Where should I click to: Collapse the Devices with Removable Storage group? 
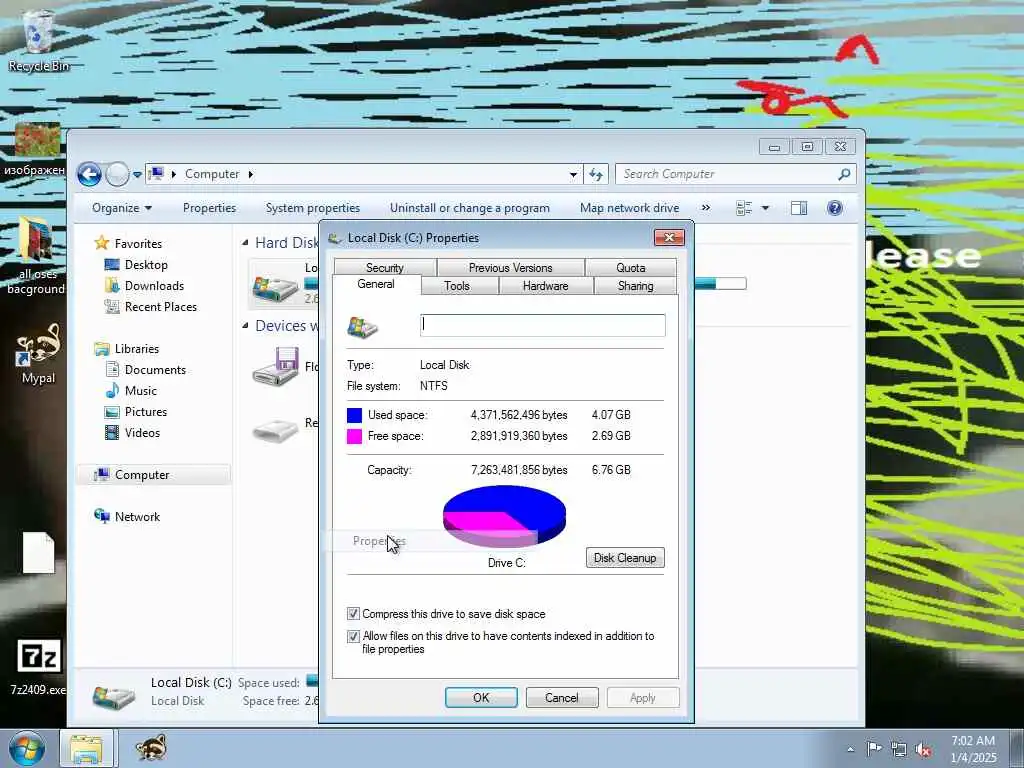click(245, 325)
